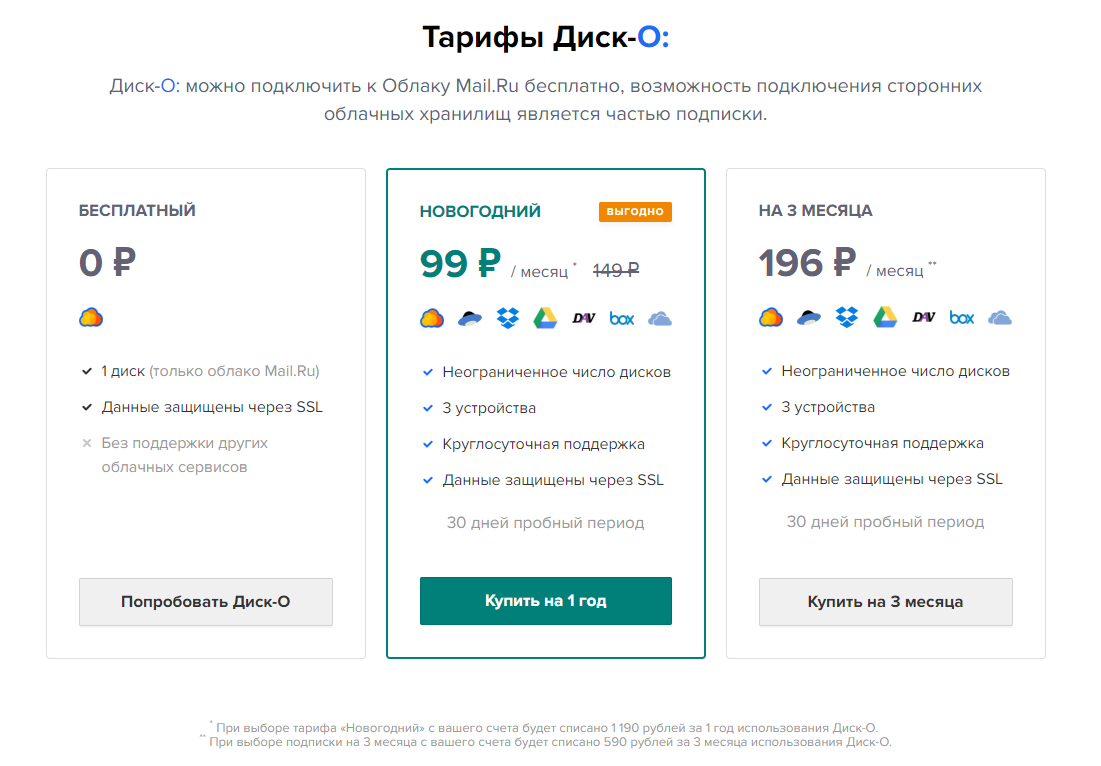Click the Тарифы Диск-О heading
The width and height of the screenshot is (1101, 766).
coord(546,37)
